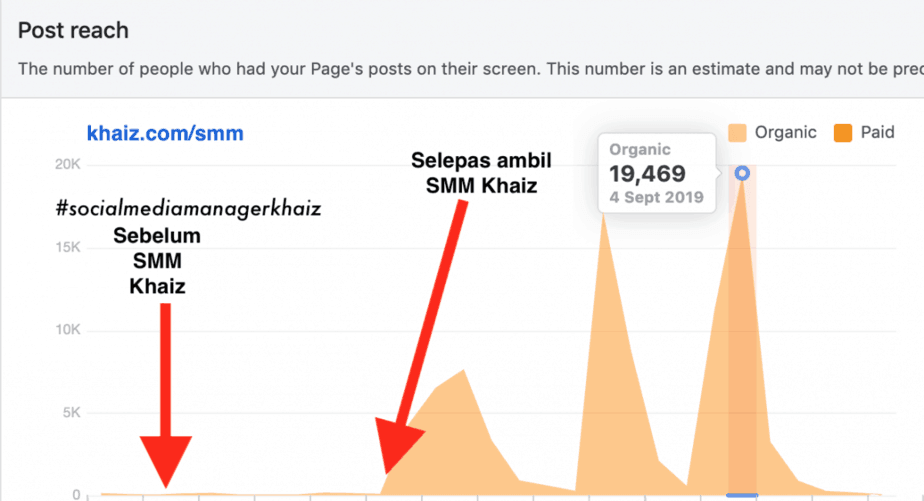Click the 19,469 value in the tooltip

coord(647,174)
